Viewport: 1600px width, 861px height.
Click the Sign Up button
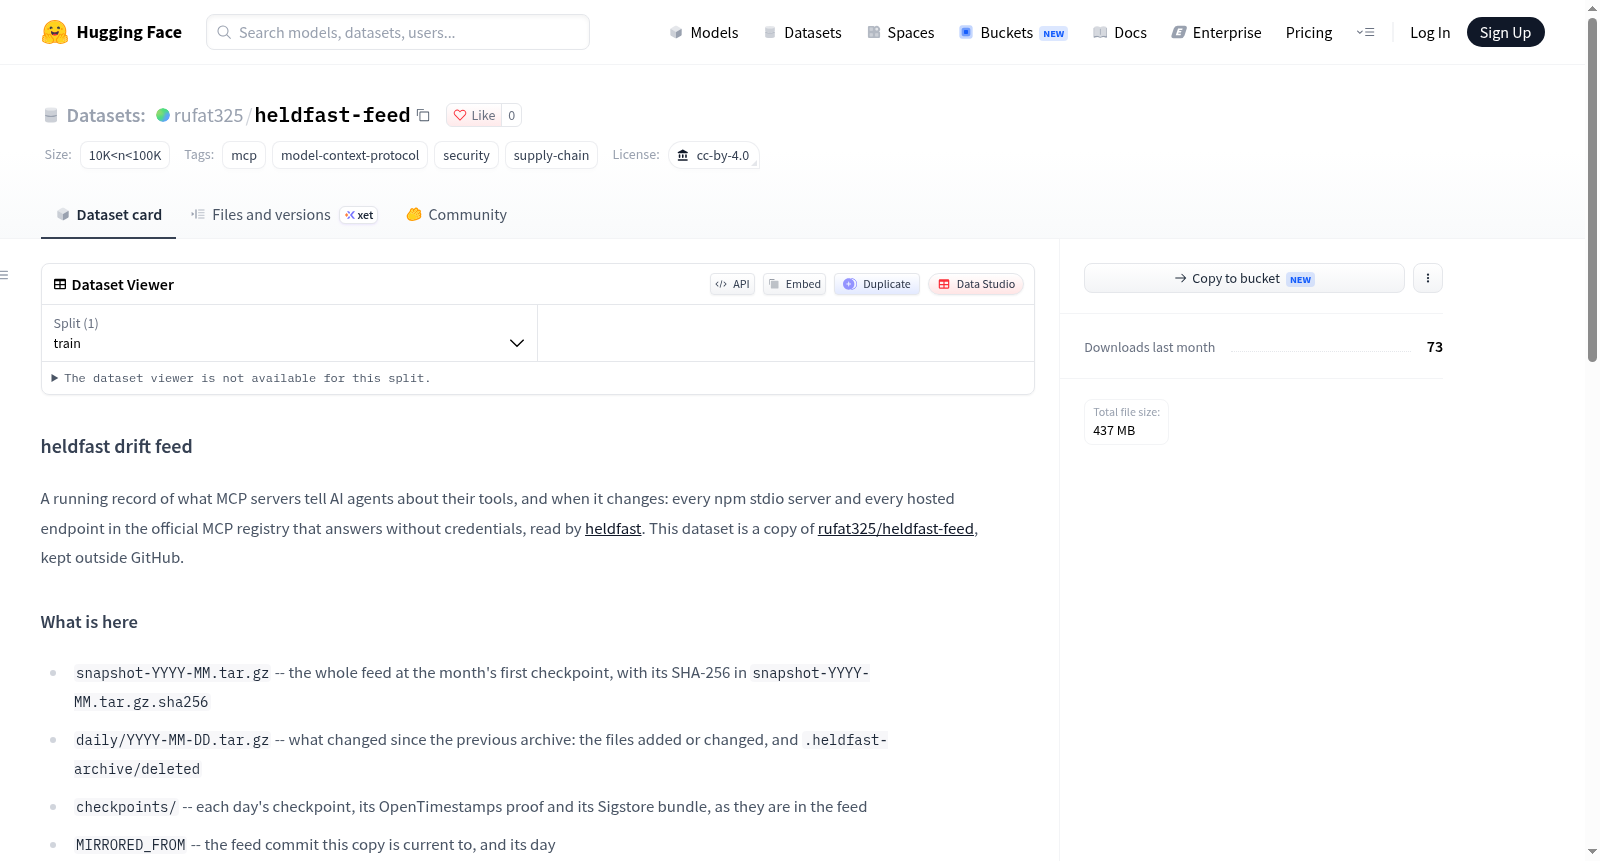pyautogui.click(x=1505, y=32)
